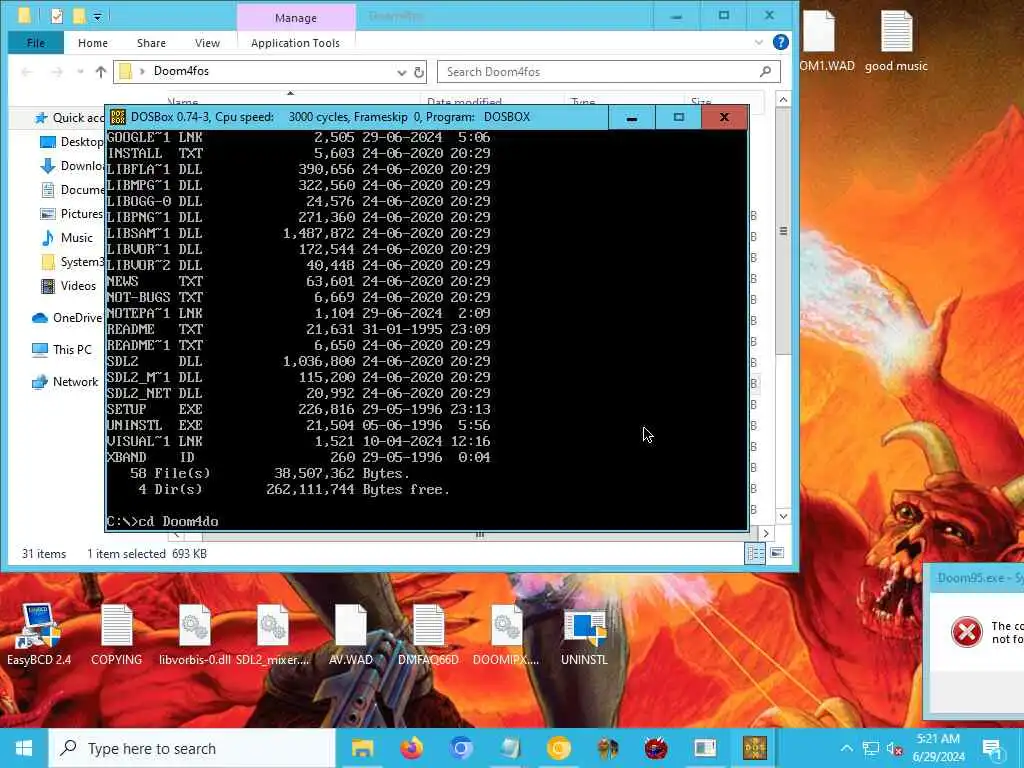Image resolution: width=1024 pixels, height=768 pixels.
Task: Select This PC in the navigation pane
Action: point(63,349)
